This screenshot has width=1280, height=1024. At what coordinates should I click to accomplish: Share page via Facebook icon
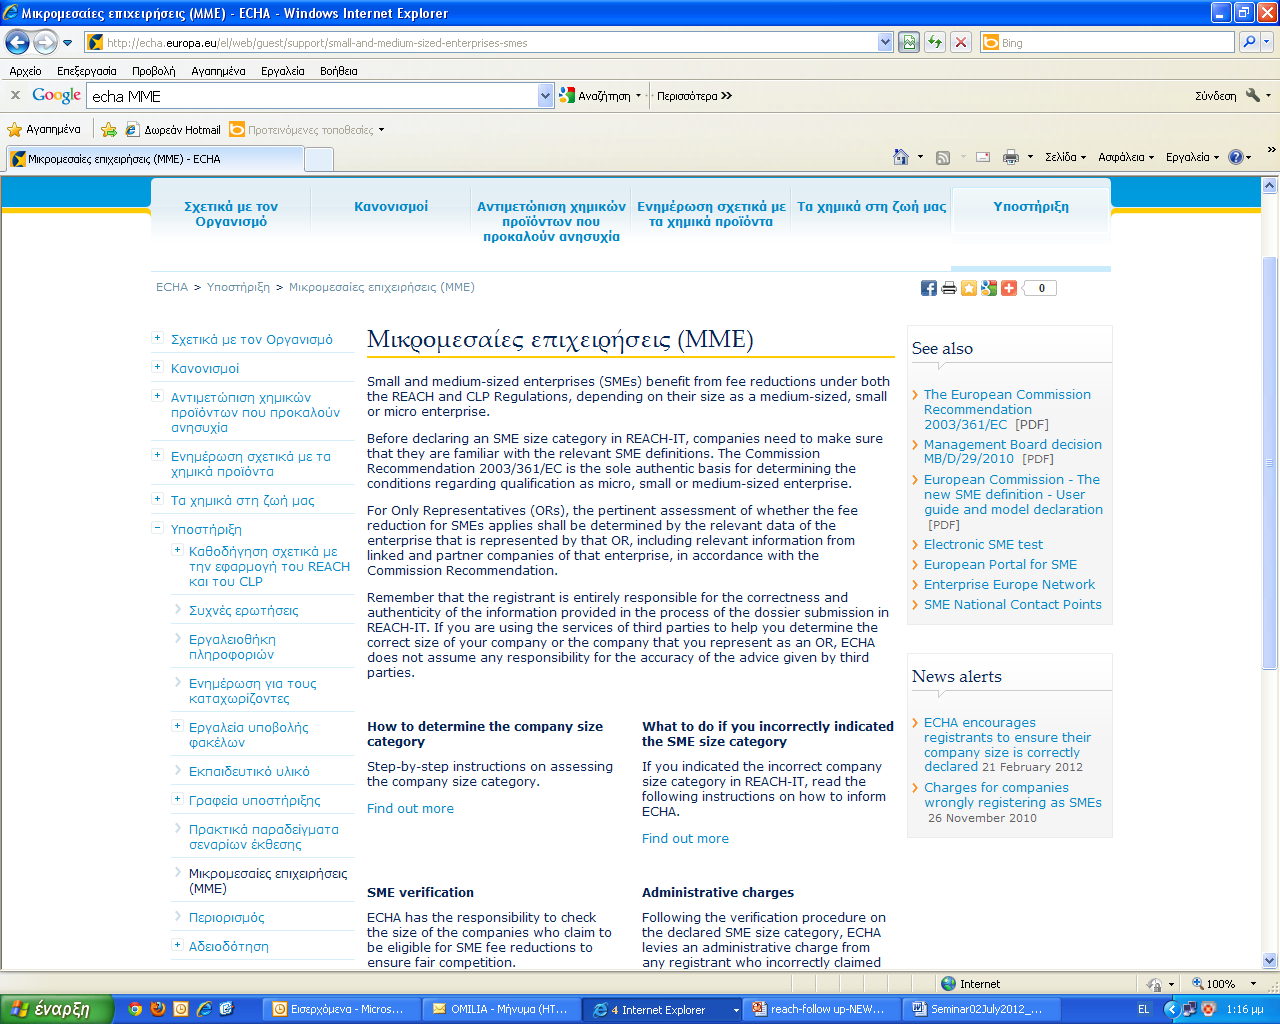929,288
